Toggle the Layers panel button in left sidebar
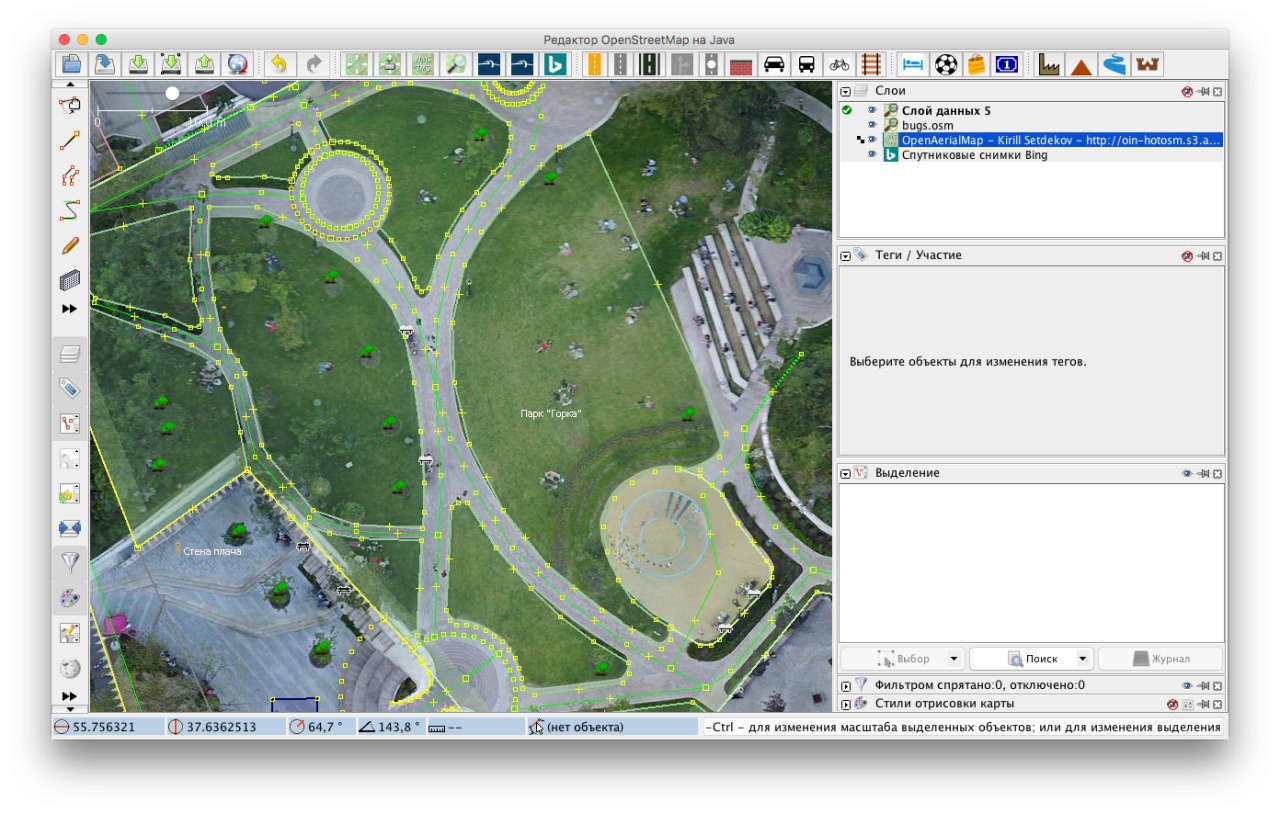 [x=70, y=353]
